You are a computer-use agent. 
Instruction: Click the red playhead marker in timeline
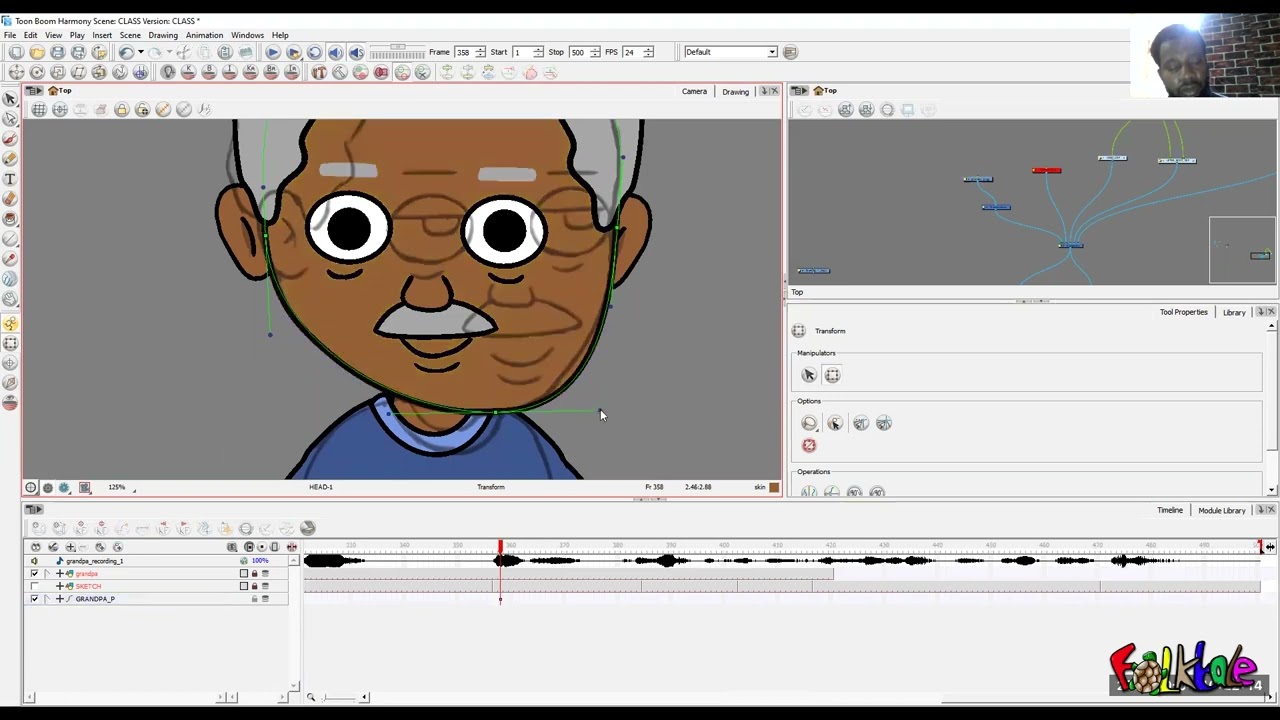point(500,546)
